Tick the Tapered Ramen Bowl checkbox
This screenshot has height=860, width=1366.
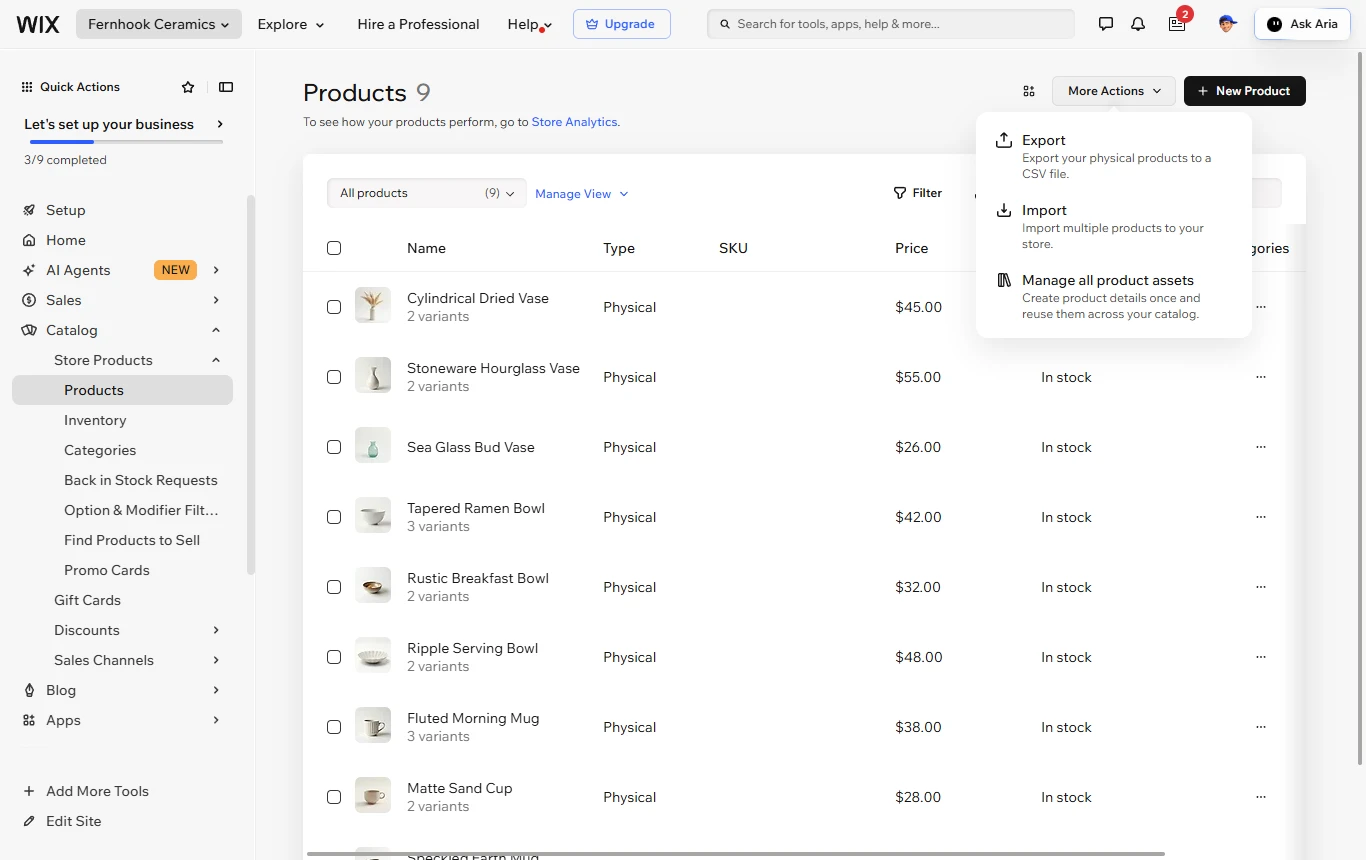(x=334, y=517)
